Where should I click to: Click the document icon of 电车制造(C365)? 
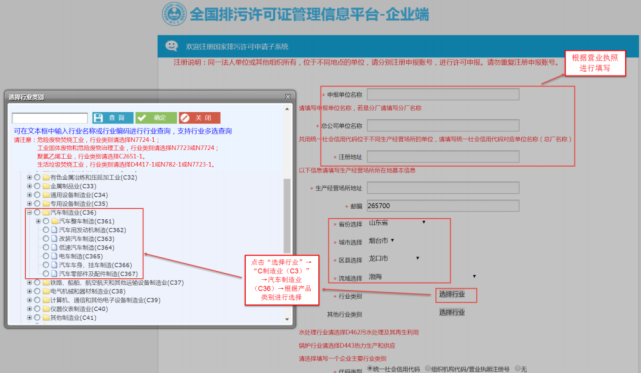point(54,256)
